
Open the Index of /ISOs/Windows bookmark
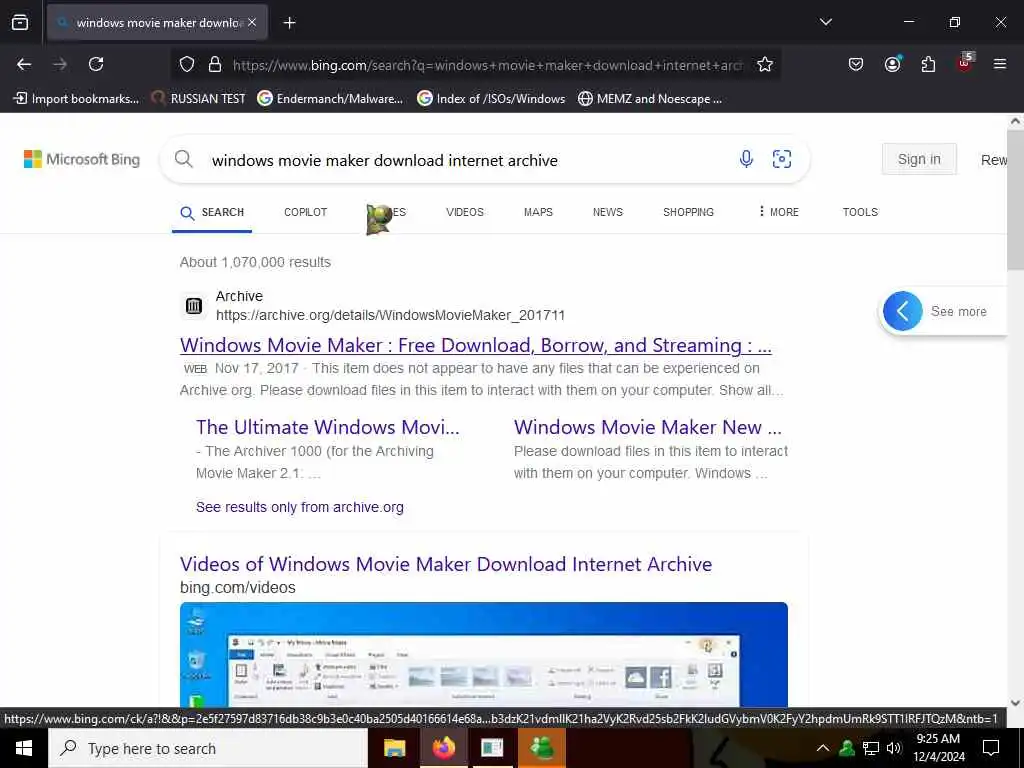(x=491, y=99)
